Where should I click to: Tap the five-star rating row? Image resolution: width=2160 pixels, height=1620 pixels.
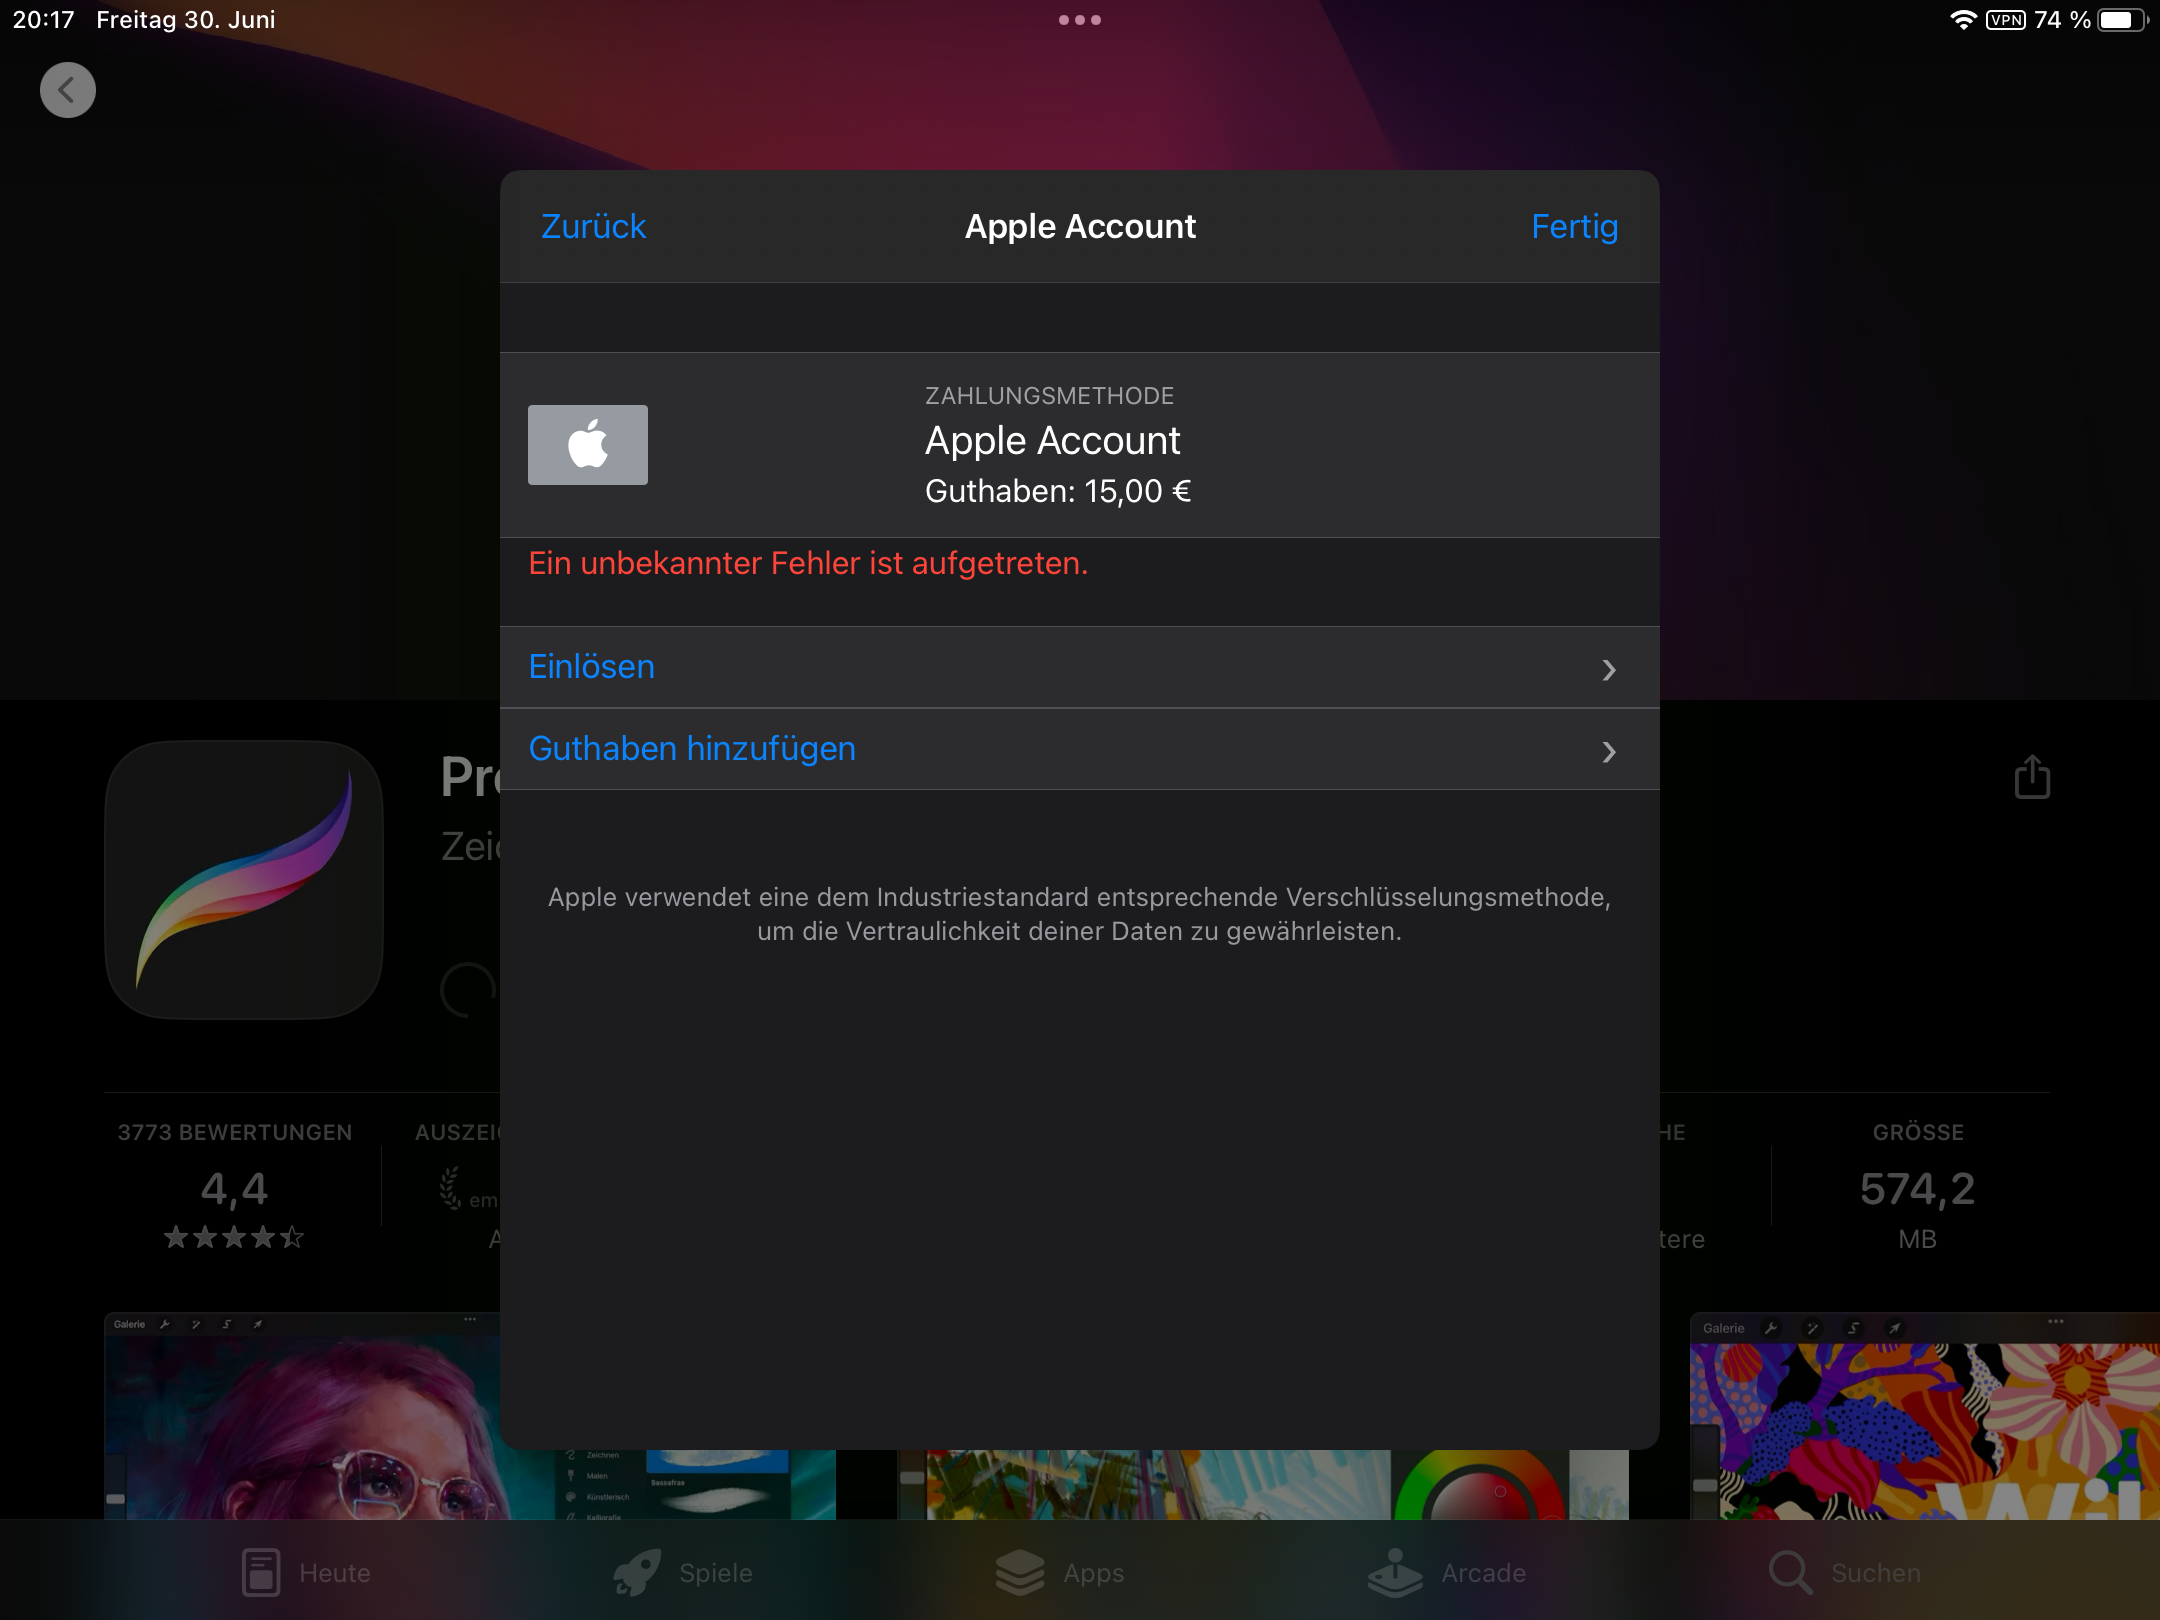click(x=234, y=1238)
